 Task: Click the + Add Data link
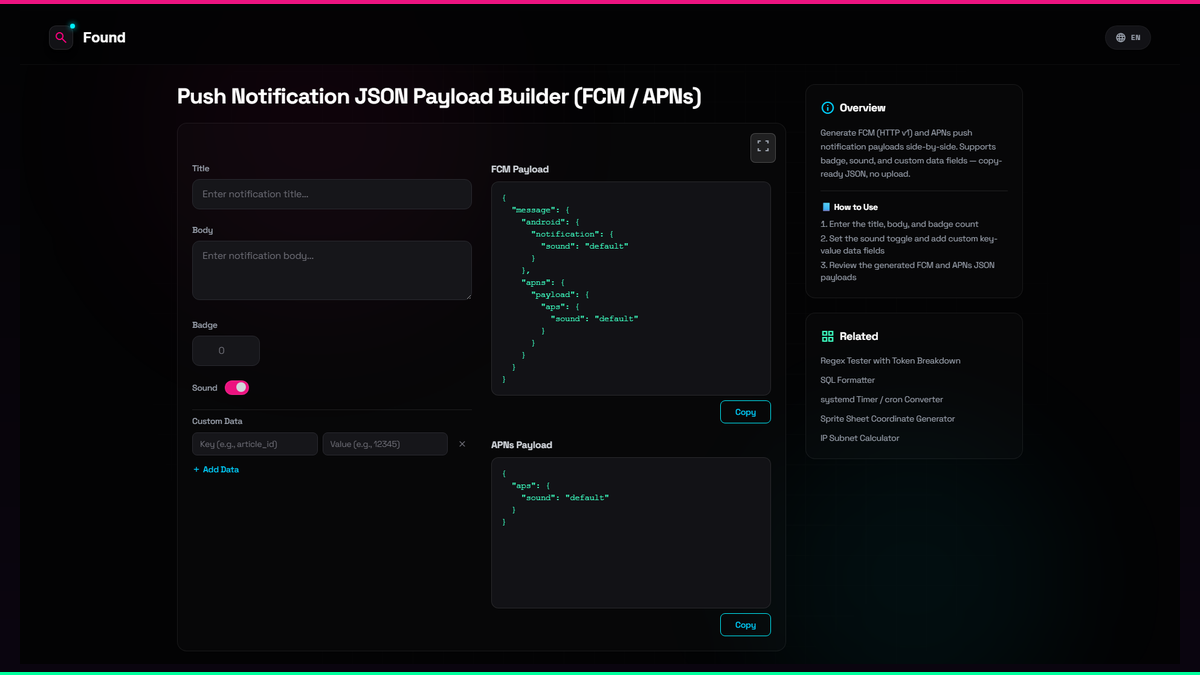coord(216,469)
